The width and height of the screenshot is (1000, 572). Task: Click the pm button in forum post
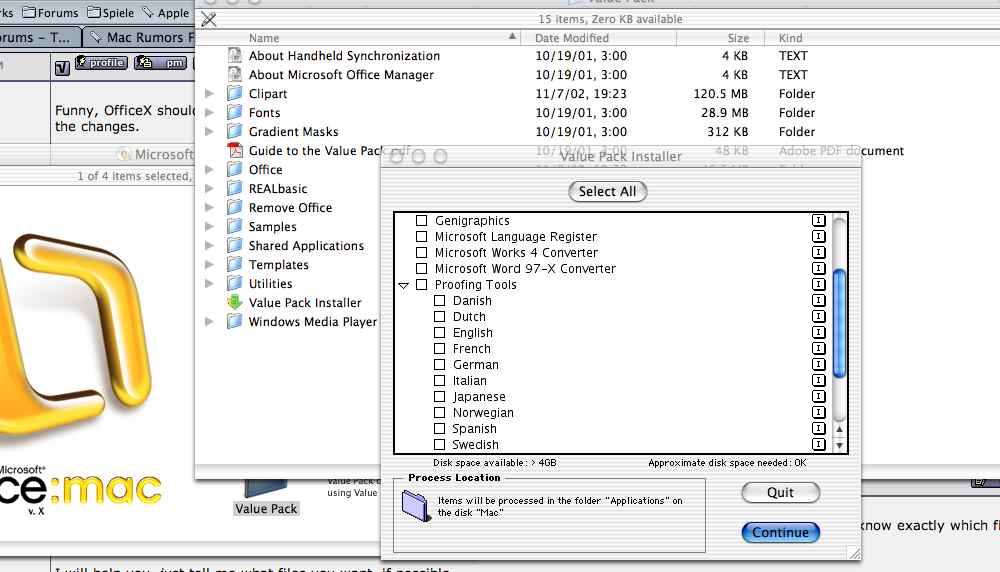(161, 62)
